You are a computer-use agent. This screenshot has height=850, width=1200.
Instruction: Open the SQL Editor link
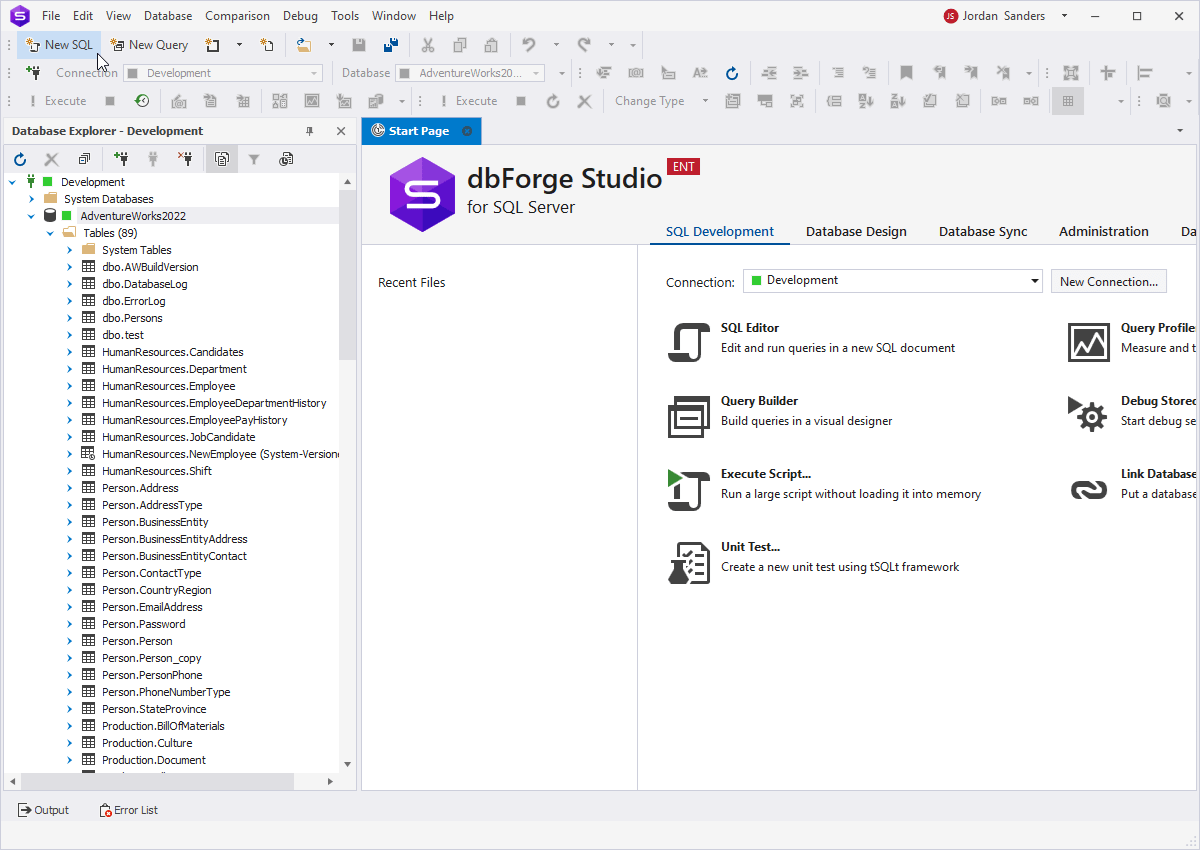pos(750,328)
